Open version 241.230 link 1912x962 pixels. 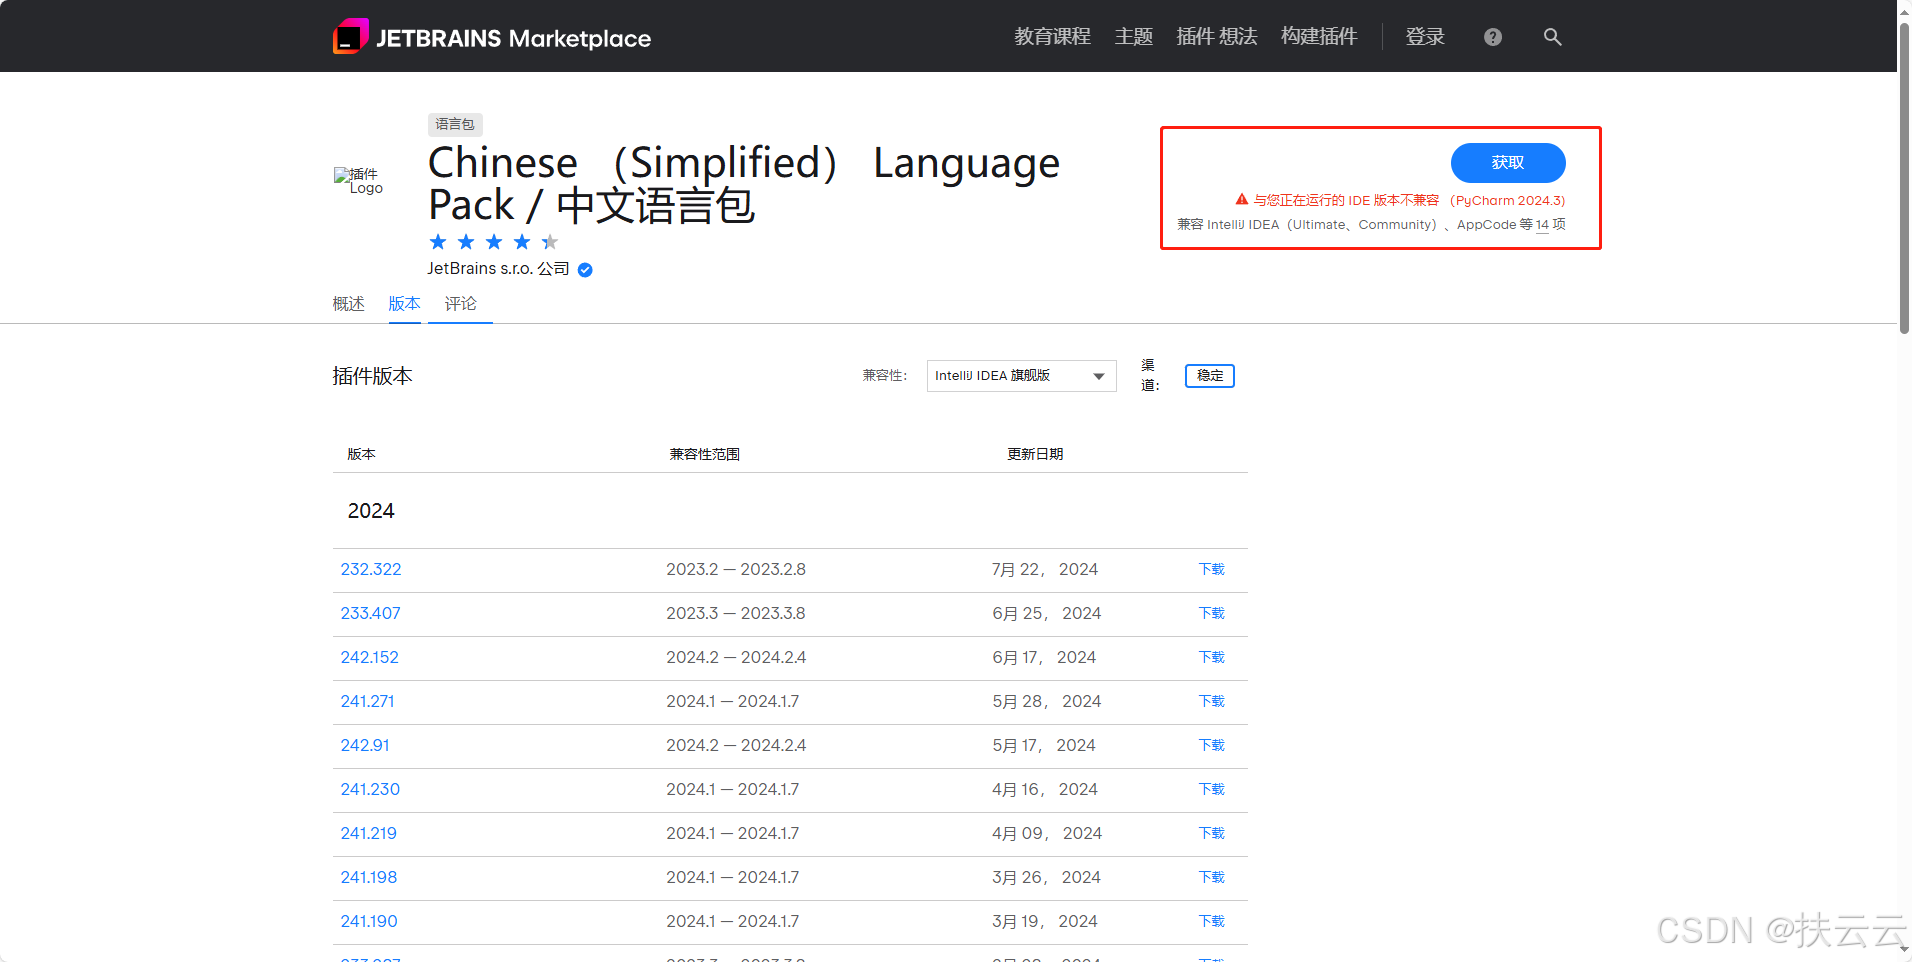370,790
